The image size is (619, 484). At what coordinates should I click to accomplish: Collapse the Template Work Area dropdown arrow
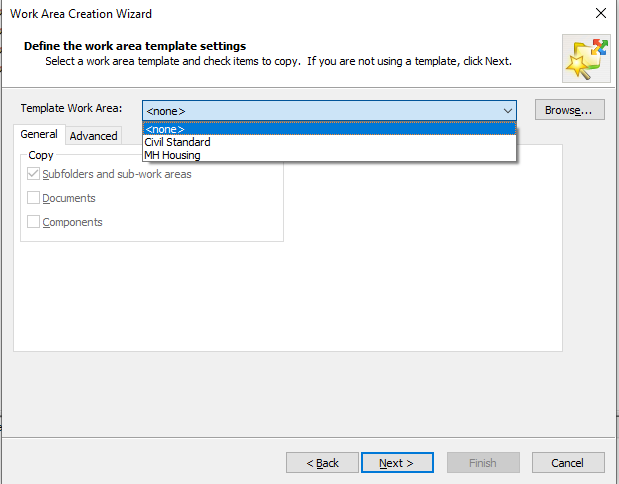click(x=508, y=111)
